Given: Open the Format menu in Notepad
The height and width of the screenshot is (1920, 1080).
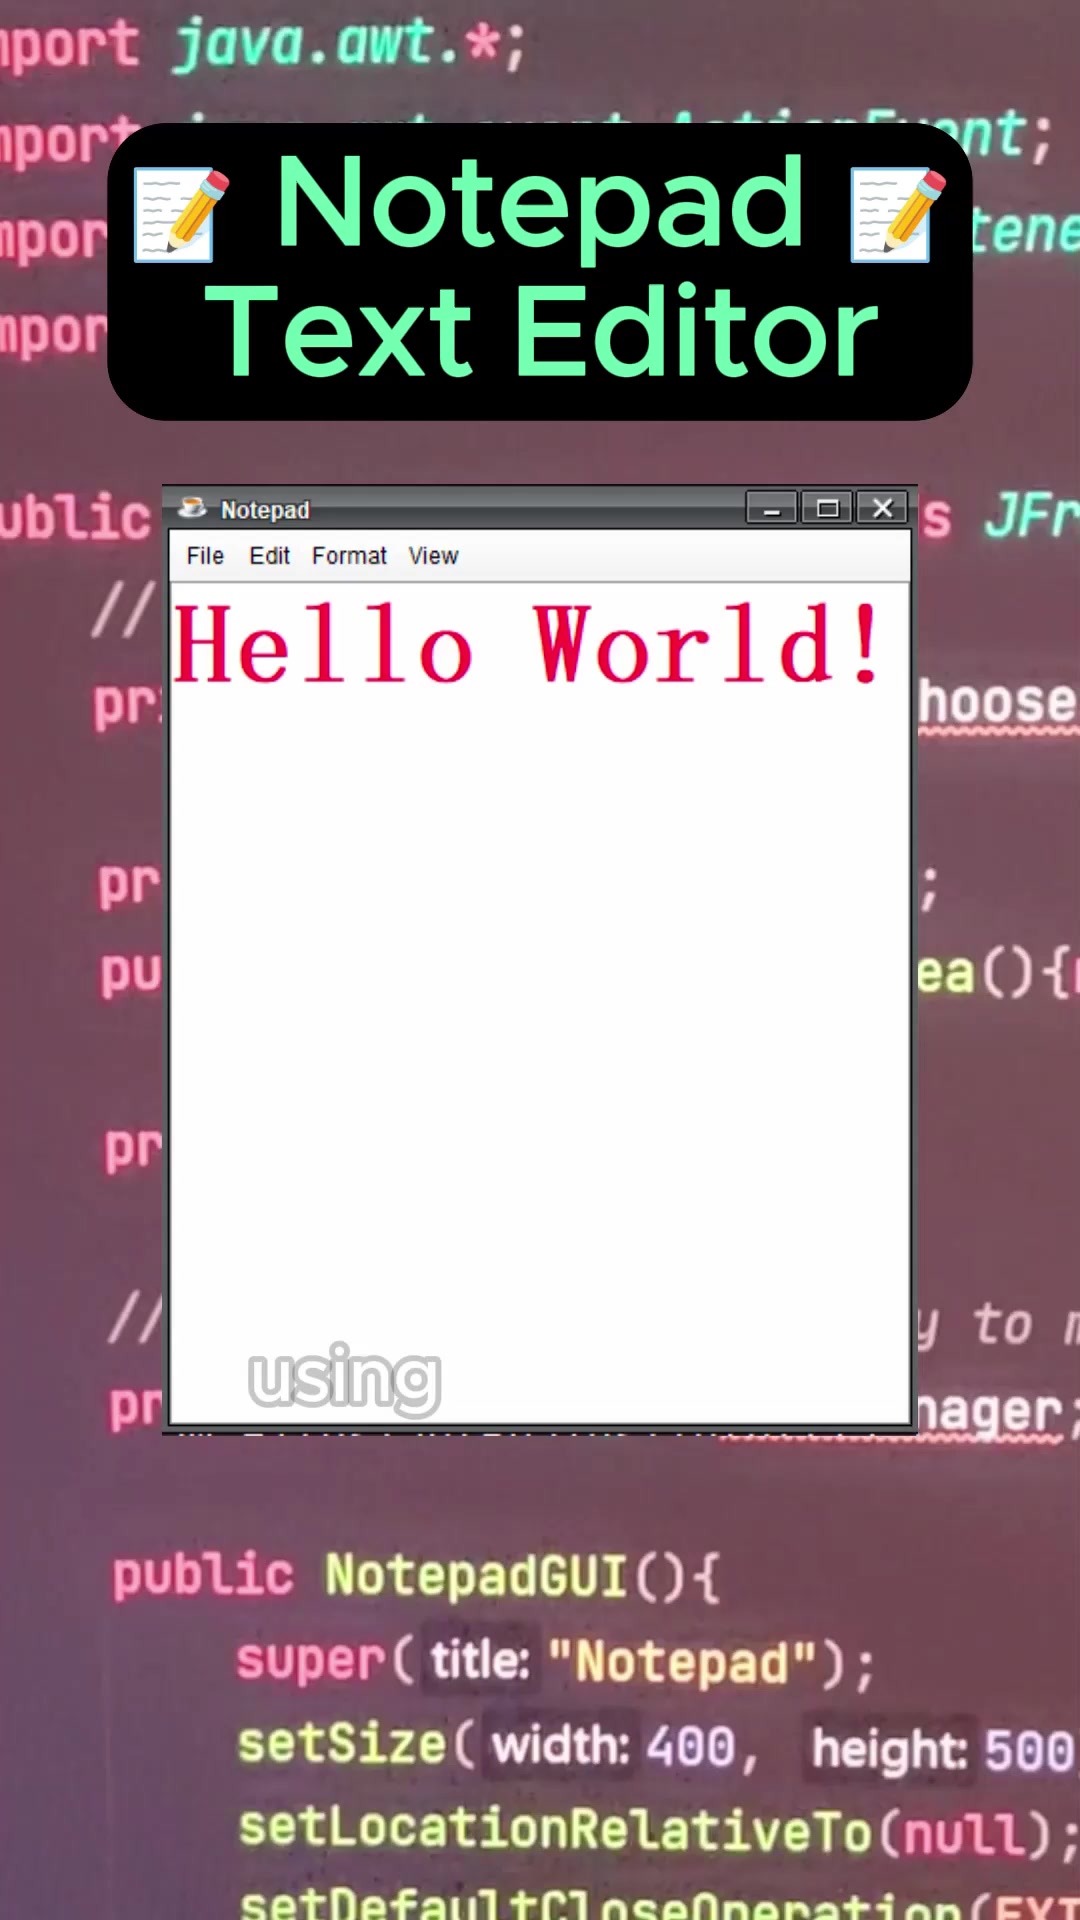Looking at the screenshot, I should tap(349, 556).
